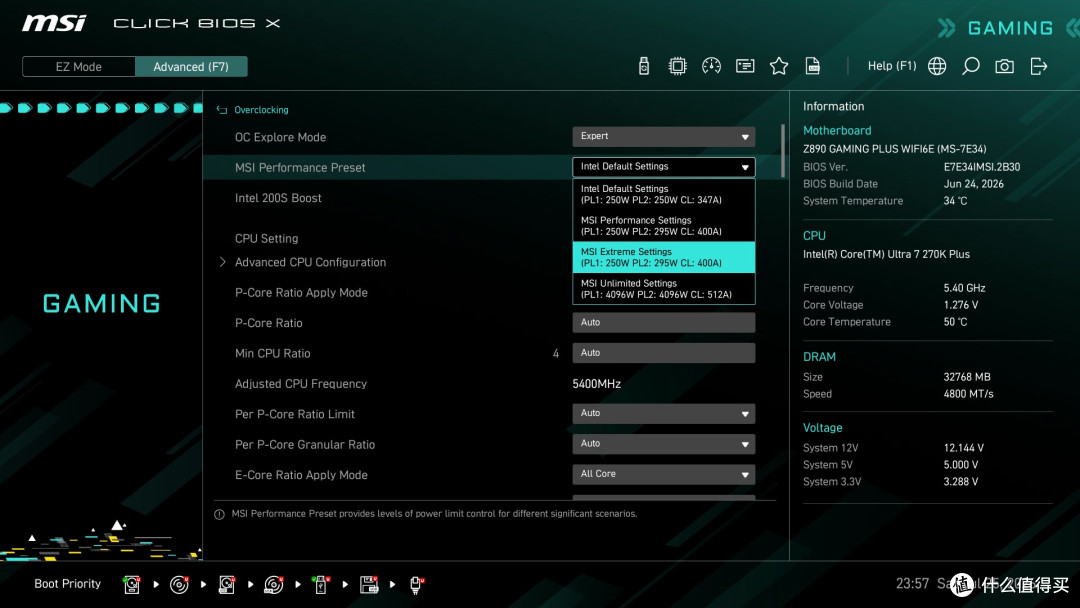
Task: Take a screenshot with the camera icon
Action: pos(1004,66)
